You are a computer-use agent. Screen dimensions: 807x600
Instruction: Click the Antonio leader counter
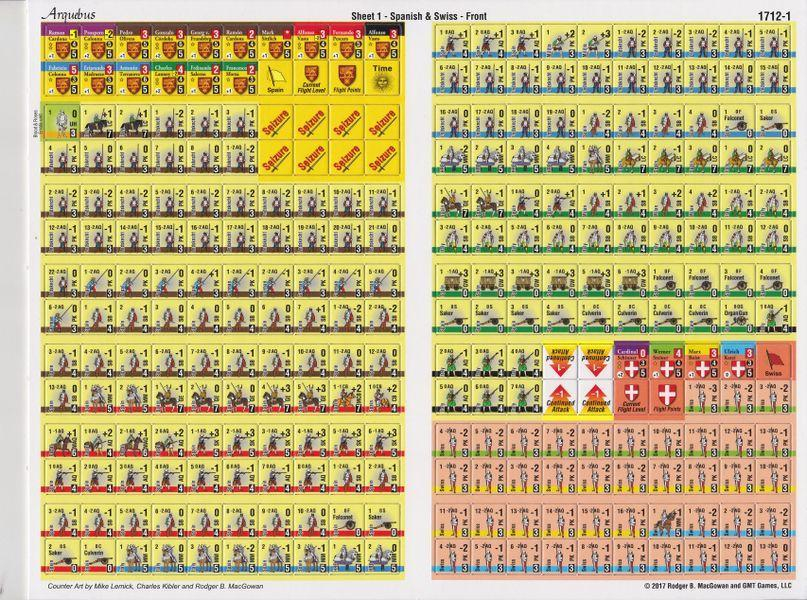click(x=133, y=79)
